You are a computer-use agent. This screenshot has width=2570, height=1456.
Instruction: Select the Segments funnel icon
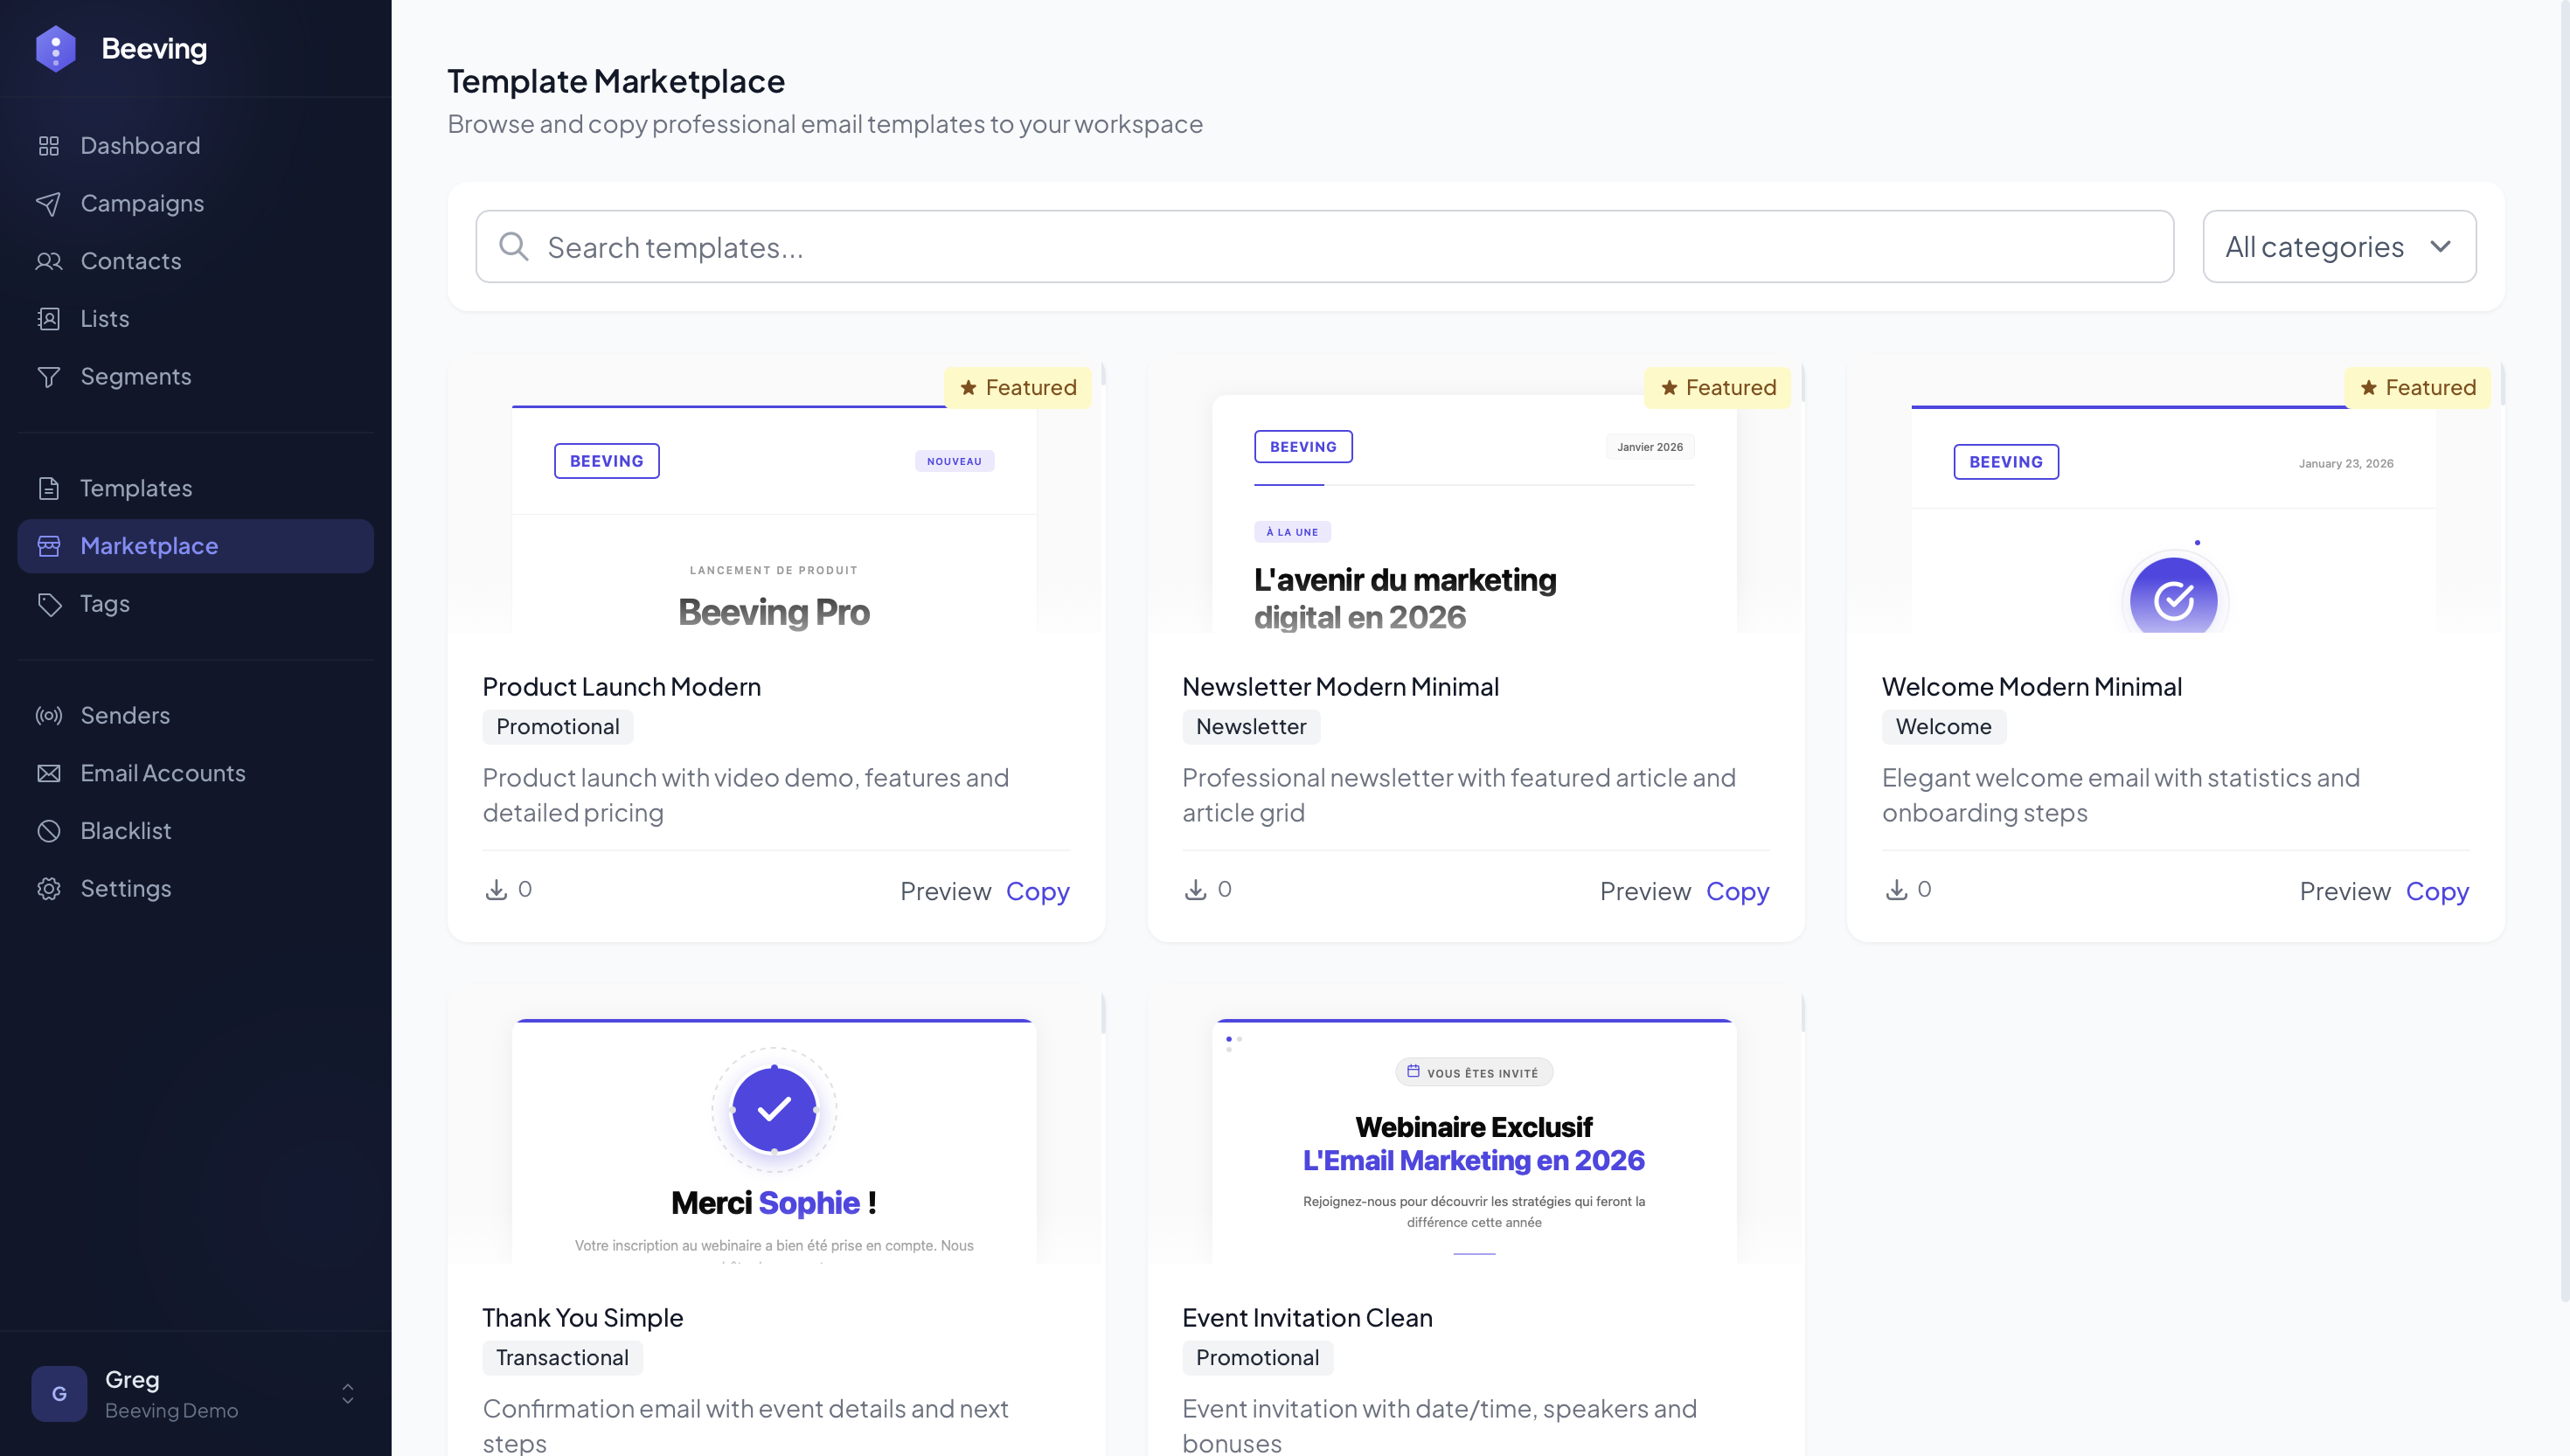click(49, 376)
